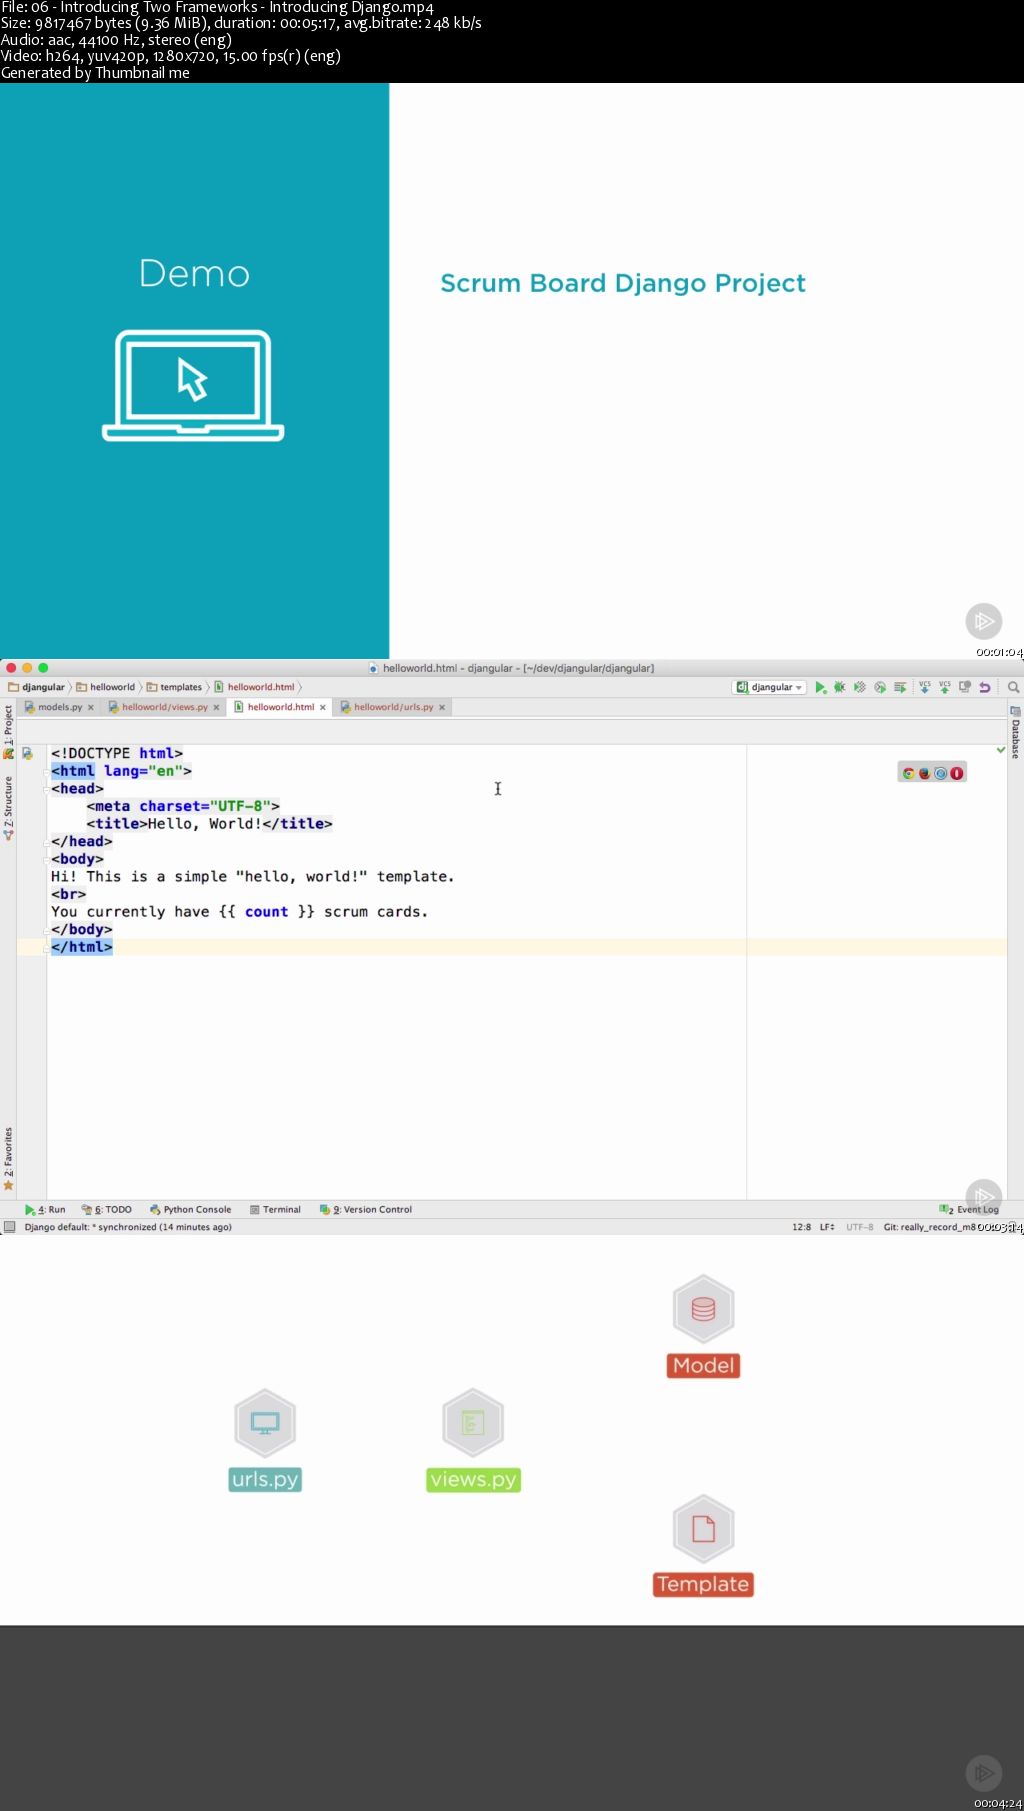Click the Model hexagon icon in diagram
This screenshot has height=1811, width=1024.
point(703,1309)
